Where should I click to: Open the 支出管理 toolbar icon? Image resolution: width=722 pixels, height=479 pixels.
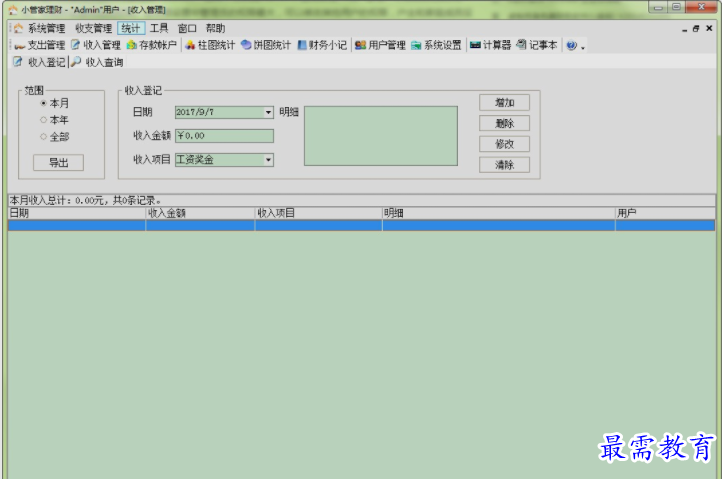[40, 45]
